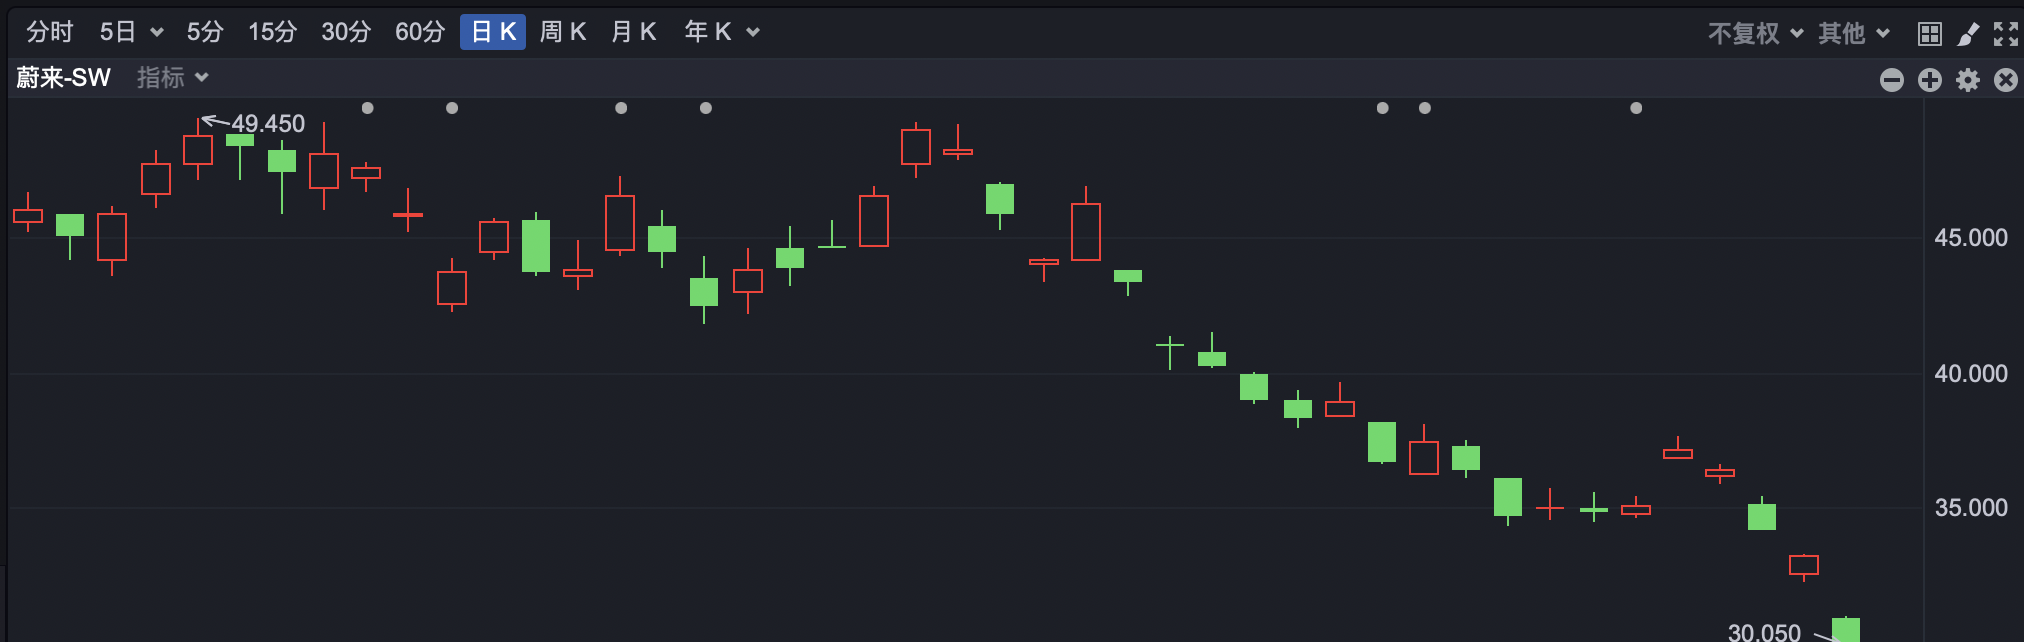Screen dimensions: 2024x642
Task: Switch to the 分时 tab
Action: pyautogui.click(x=50, y=32)
